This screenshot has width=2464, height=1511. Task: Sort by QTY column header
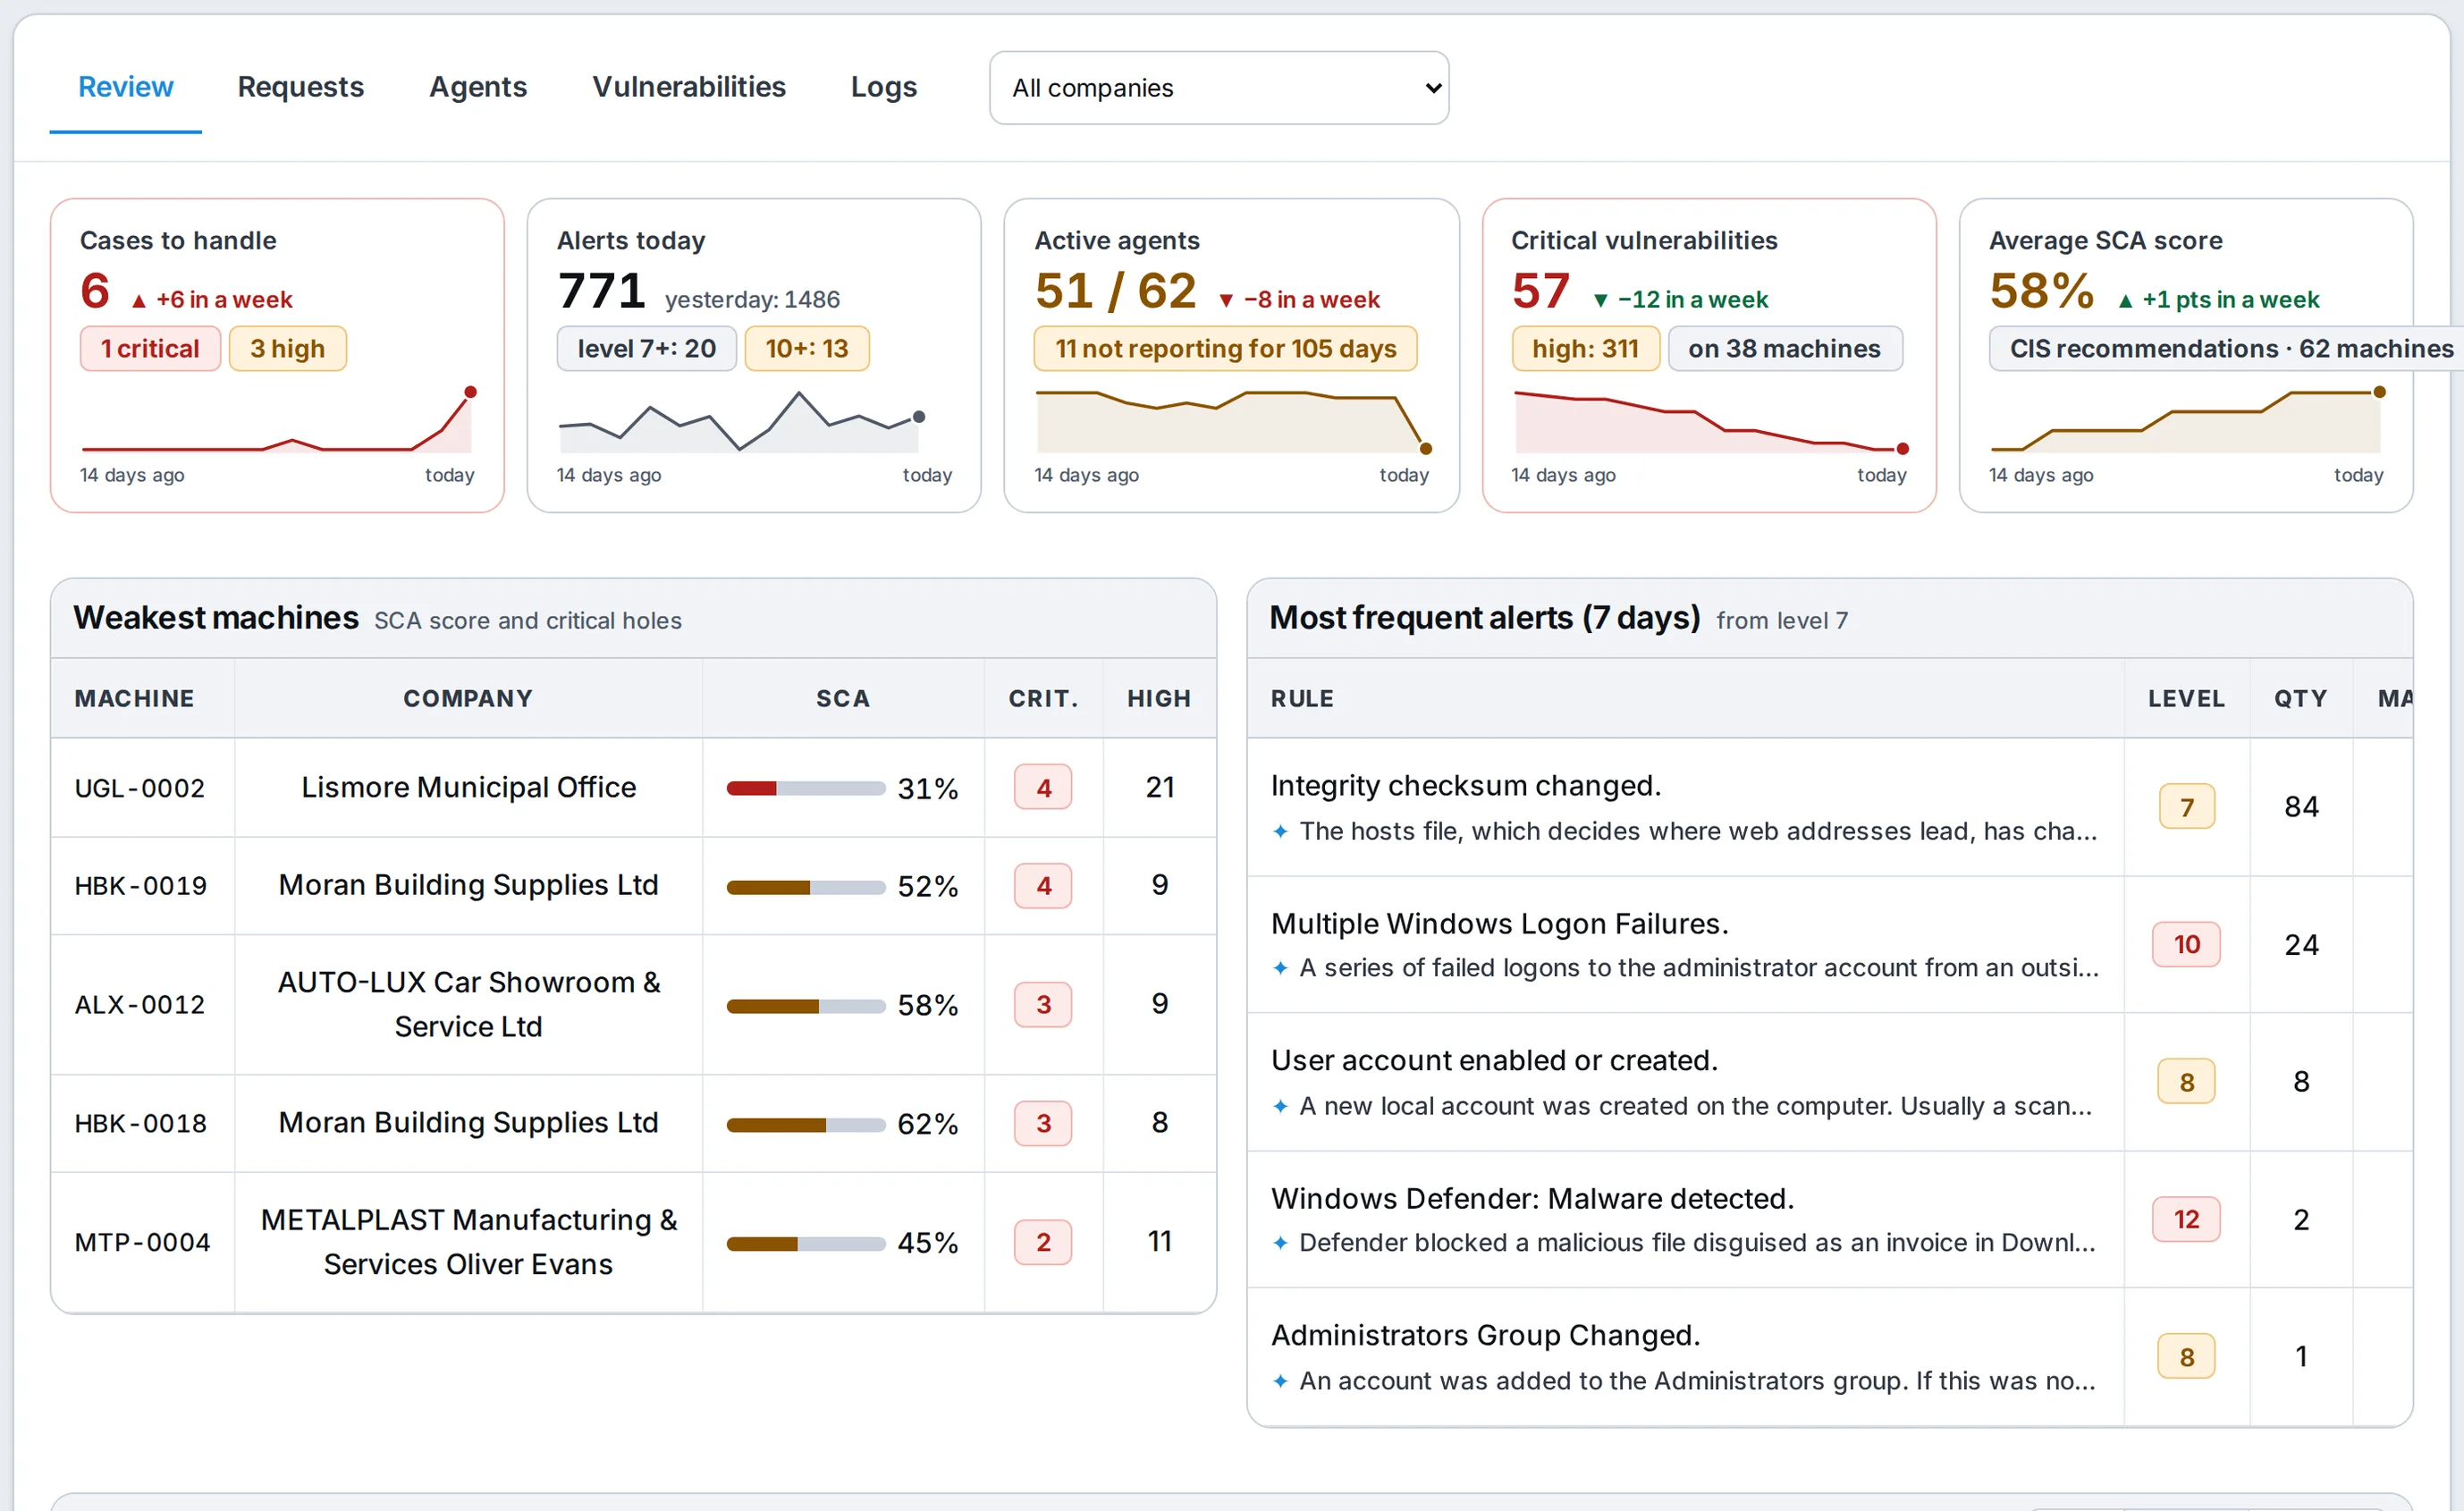(2300, 699)
